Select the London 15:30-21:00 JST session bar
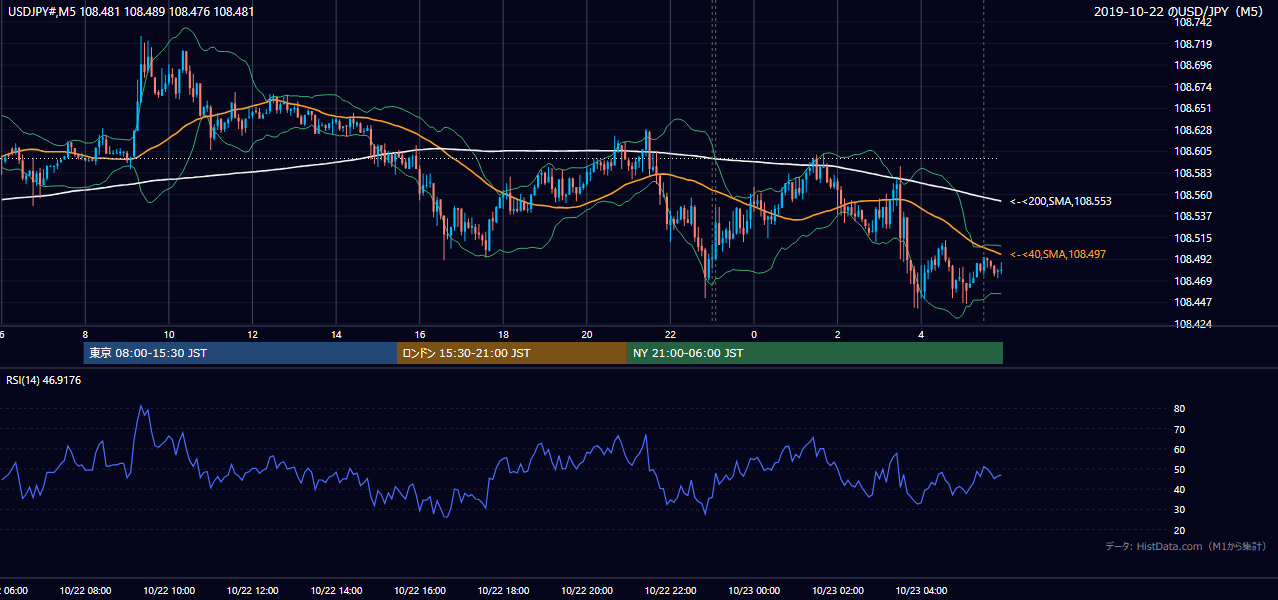Screen dimensions: 1278x600 (512, 353)
